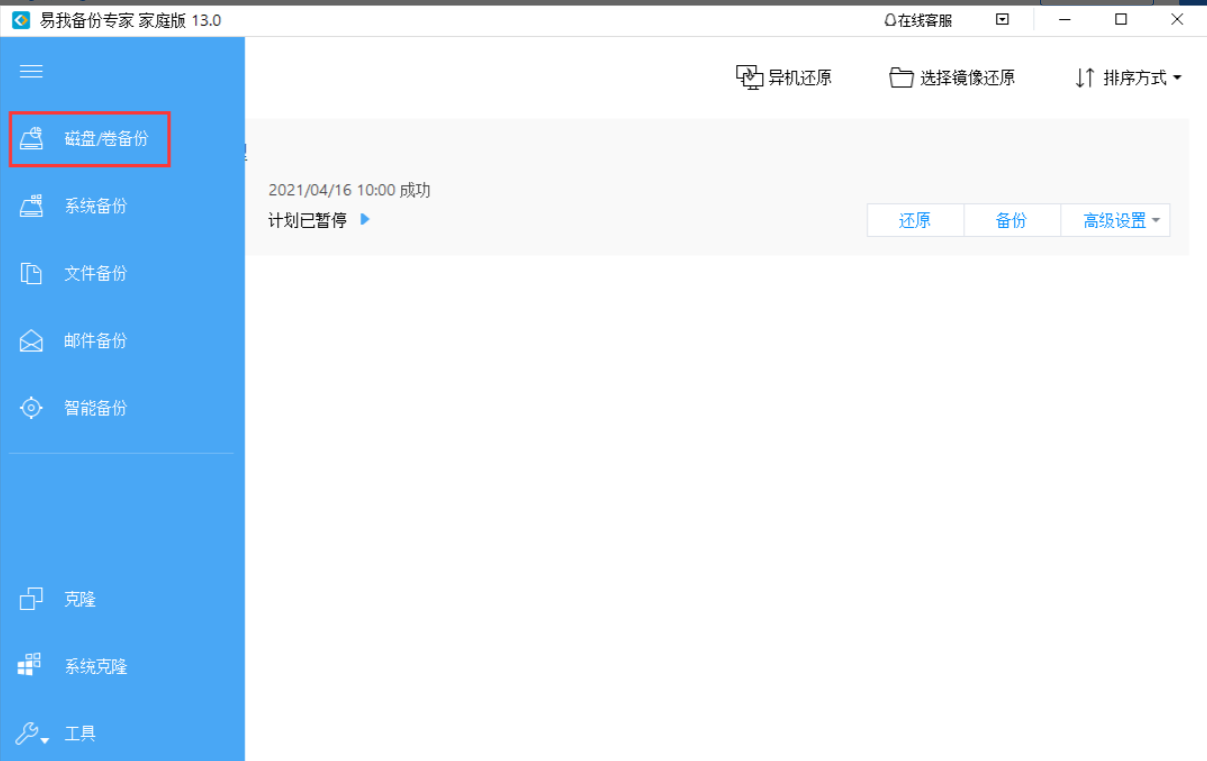Open 系统克隆 label in sidebar
Screen dimensions: 1207x761
(96, 667)
